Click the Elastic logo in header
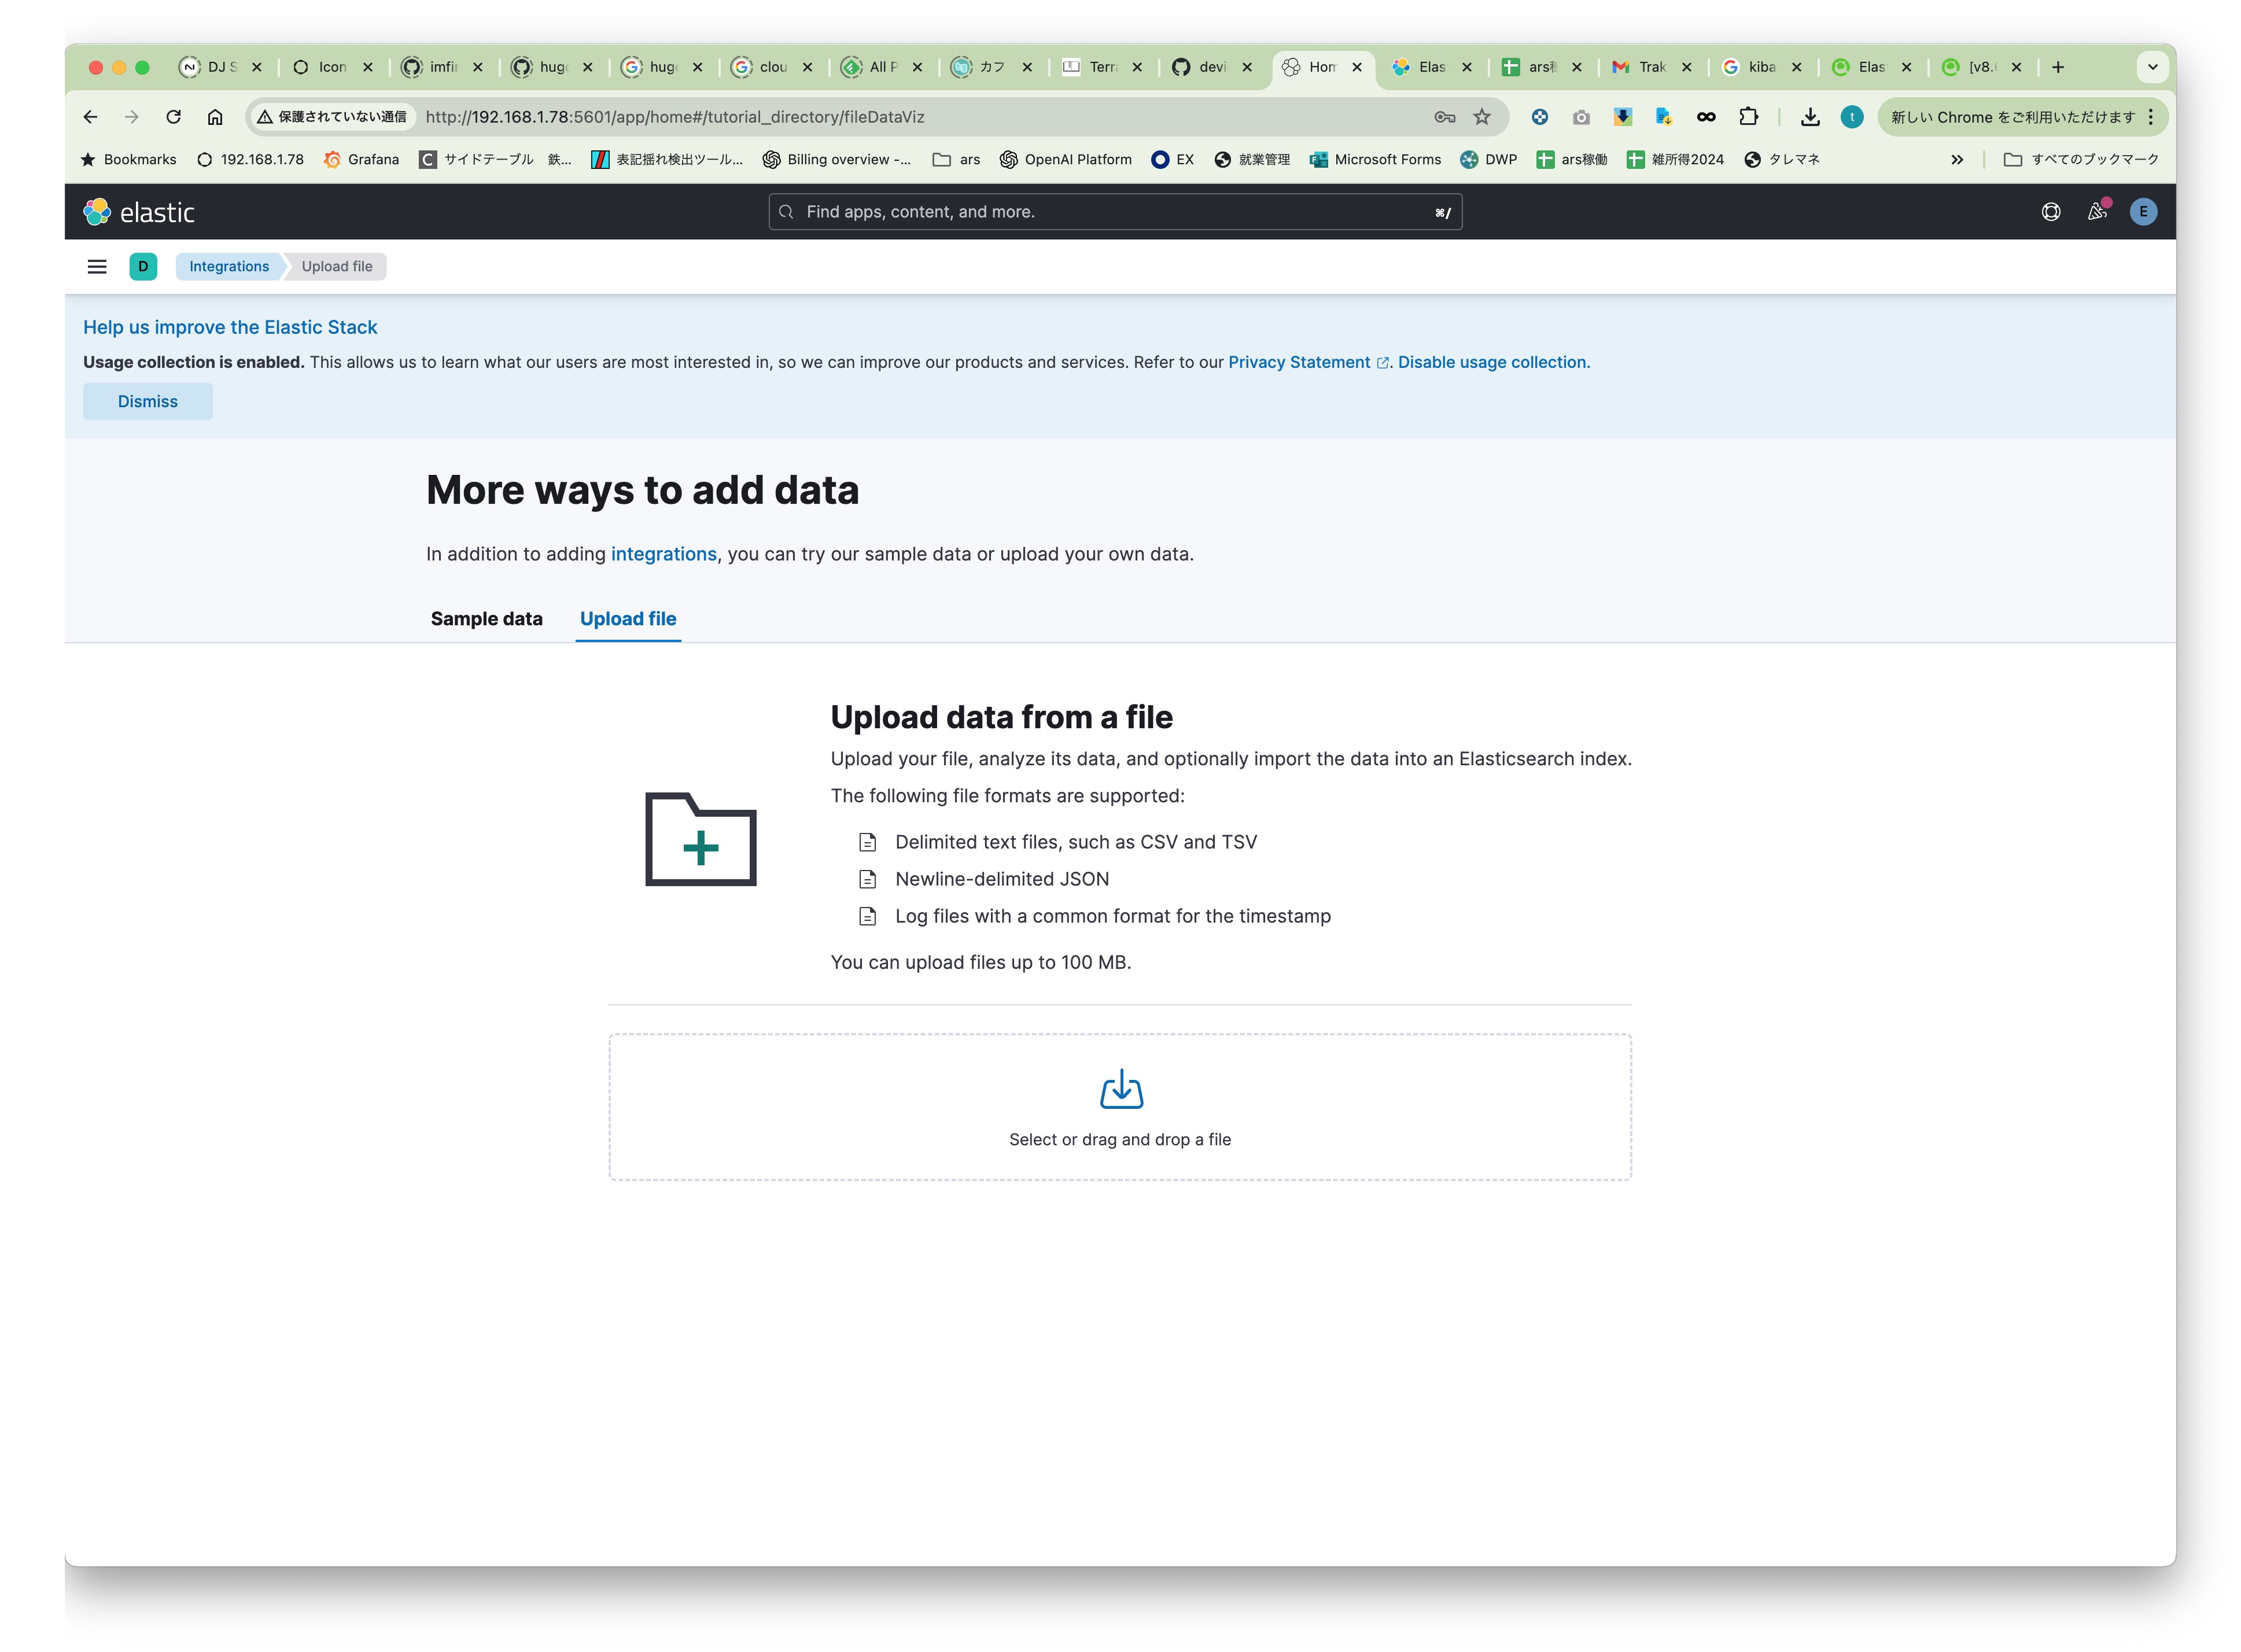2241x1652 pixels. [x=138, y=212]
